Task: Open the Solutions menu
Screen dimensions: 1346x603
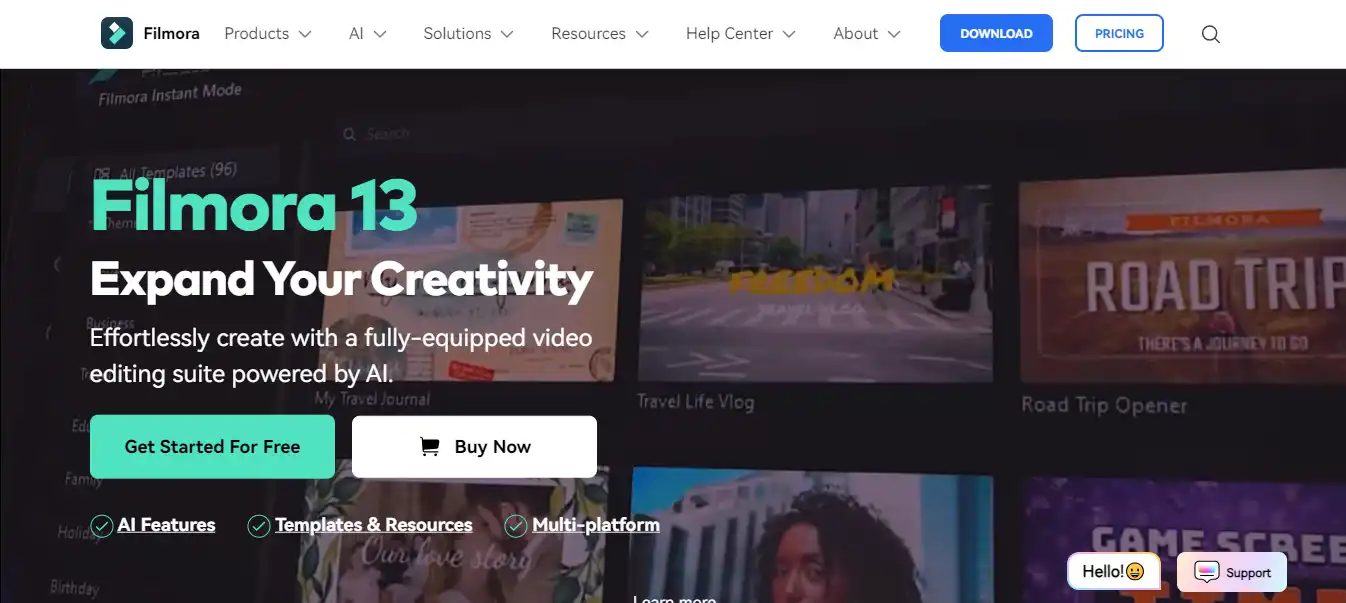Action: (469, 33)
